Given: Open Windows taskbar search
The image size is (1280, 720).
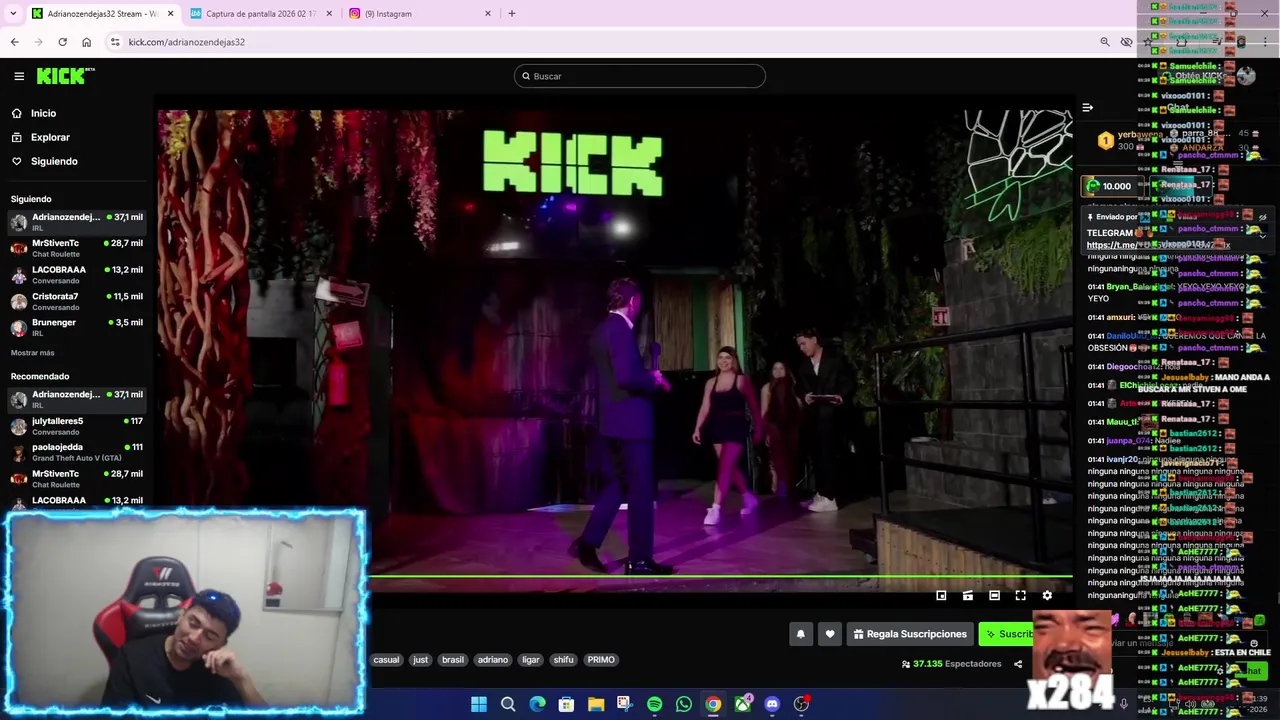Looking at the screenshot, I should coord(508,704).
